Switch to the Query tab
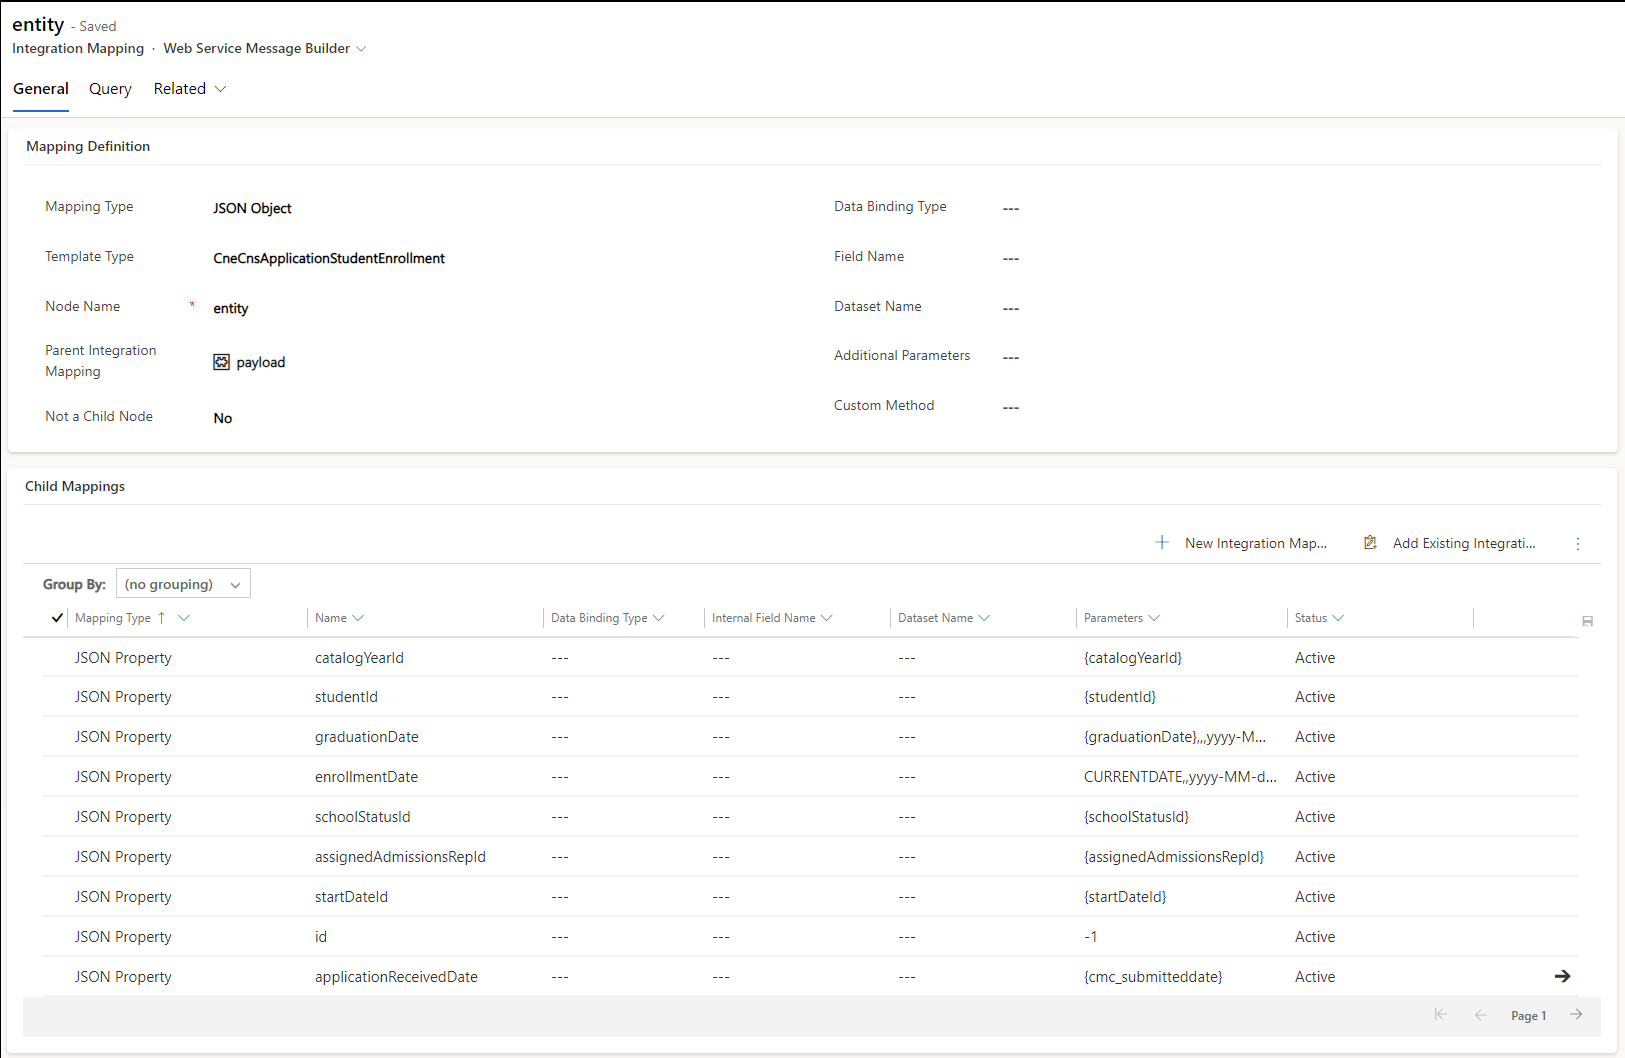The height and width of the screenshot is (1058, 1625). [110, 89]
